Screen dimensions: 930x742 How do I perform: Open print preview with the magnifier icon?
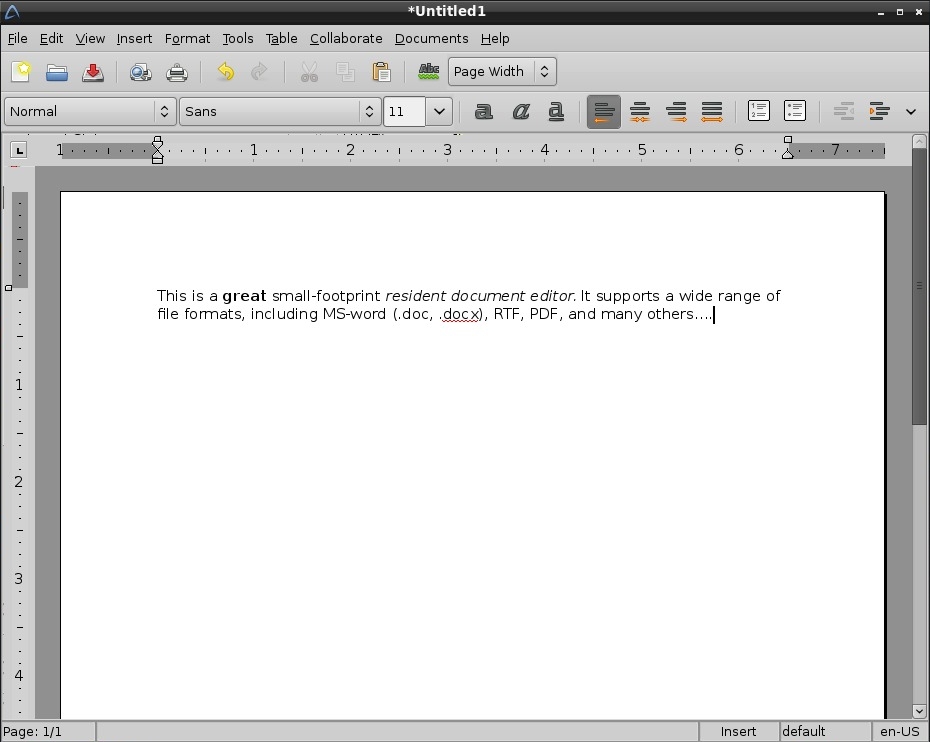(141, 72)
